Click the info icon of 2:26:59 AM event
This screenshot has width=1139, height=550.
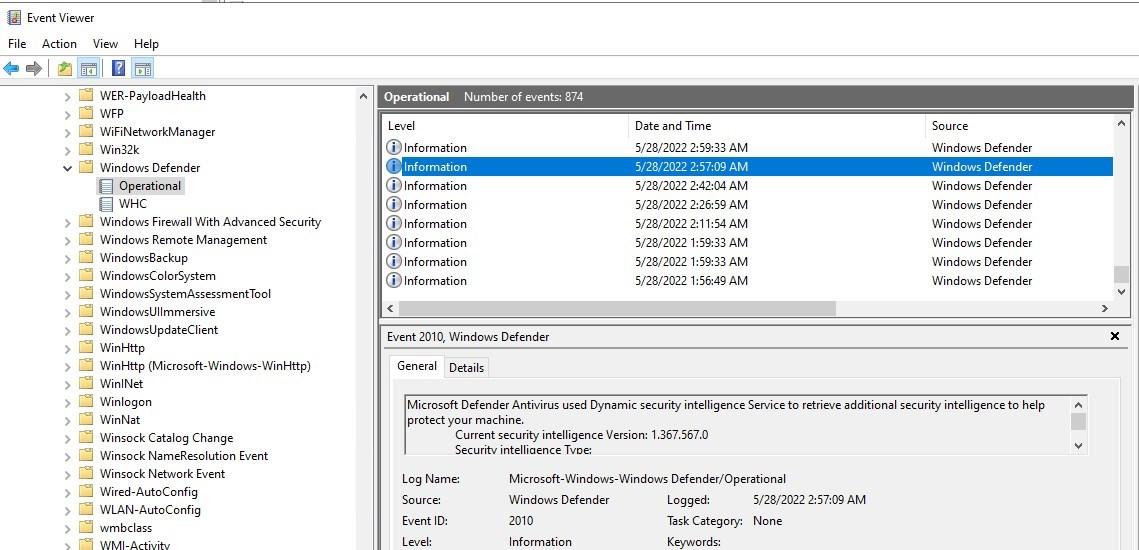[x=394, y=204]
